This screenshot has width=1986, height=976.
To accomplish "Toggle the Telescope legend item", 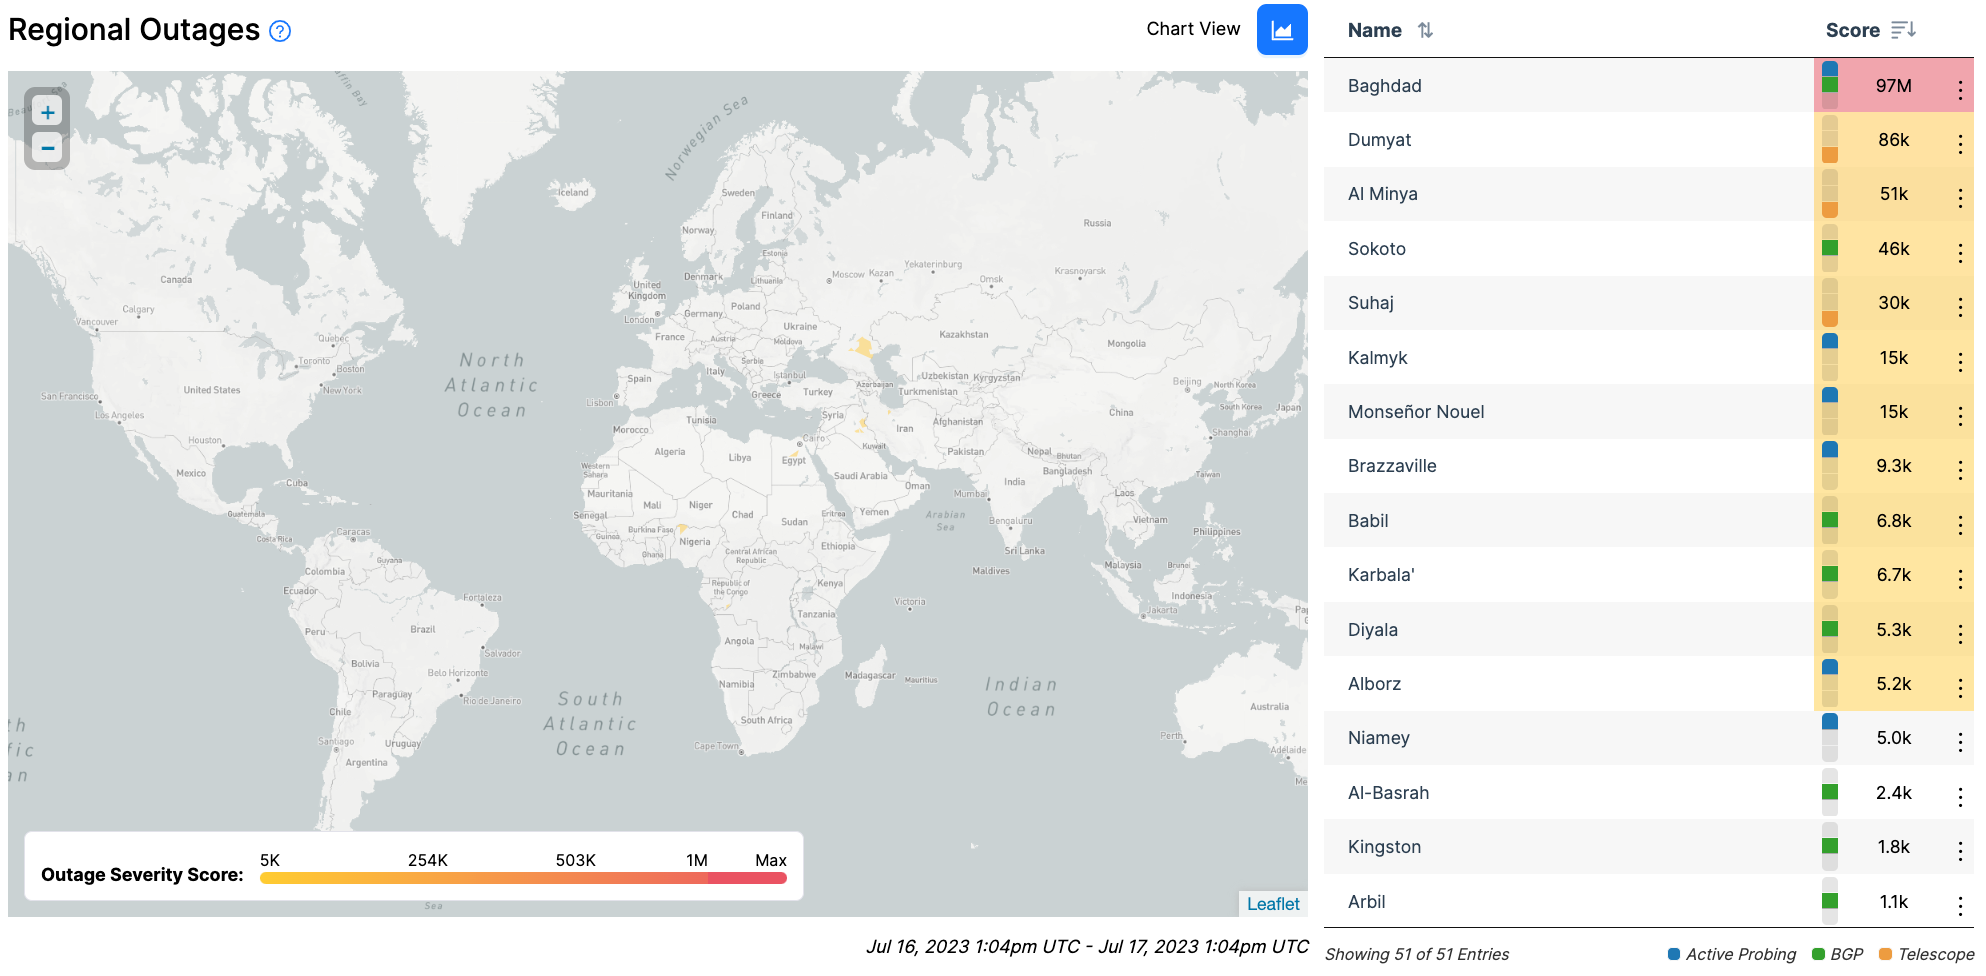I will (1926, 954).
